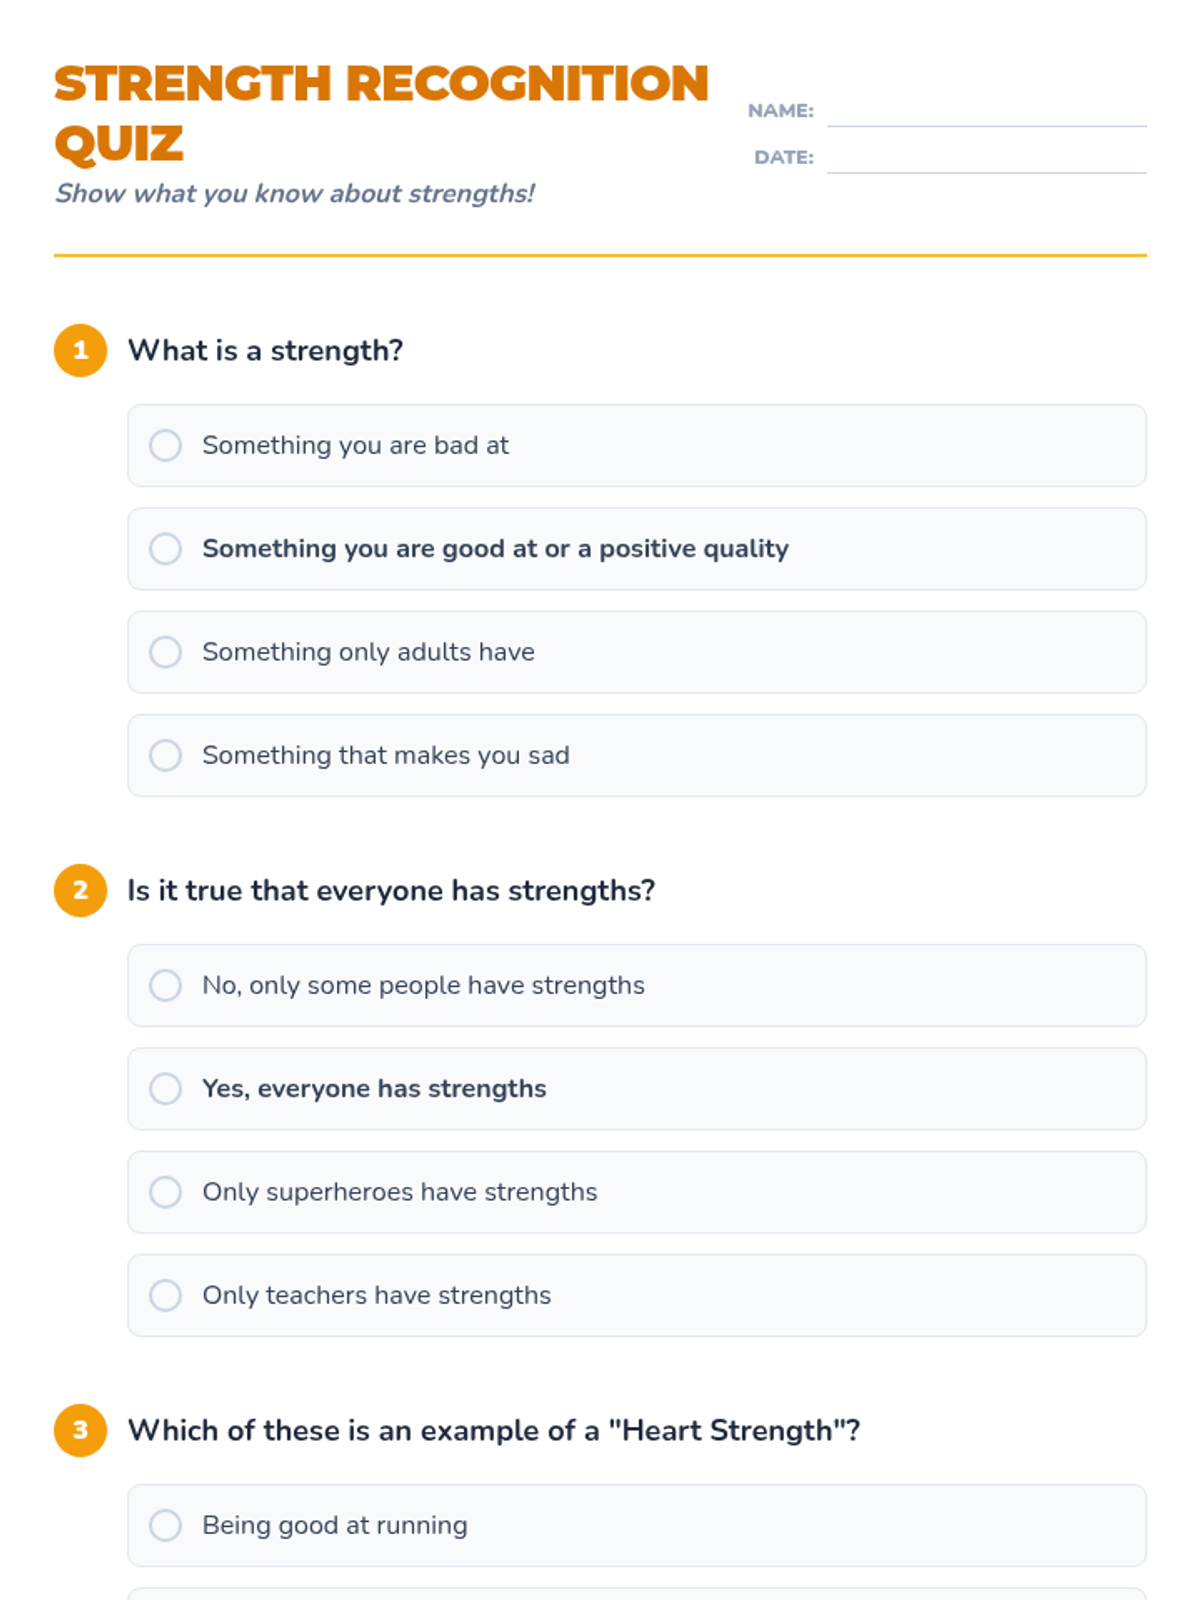The height and width of the screenshot is (1600, 1200).
Task: Click "Is it true that everyone has strengths?" text
Action: (x=391, y=890)
